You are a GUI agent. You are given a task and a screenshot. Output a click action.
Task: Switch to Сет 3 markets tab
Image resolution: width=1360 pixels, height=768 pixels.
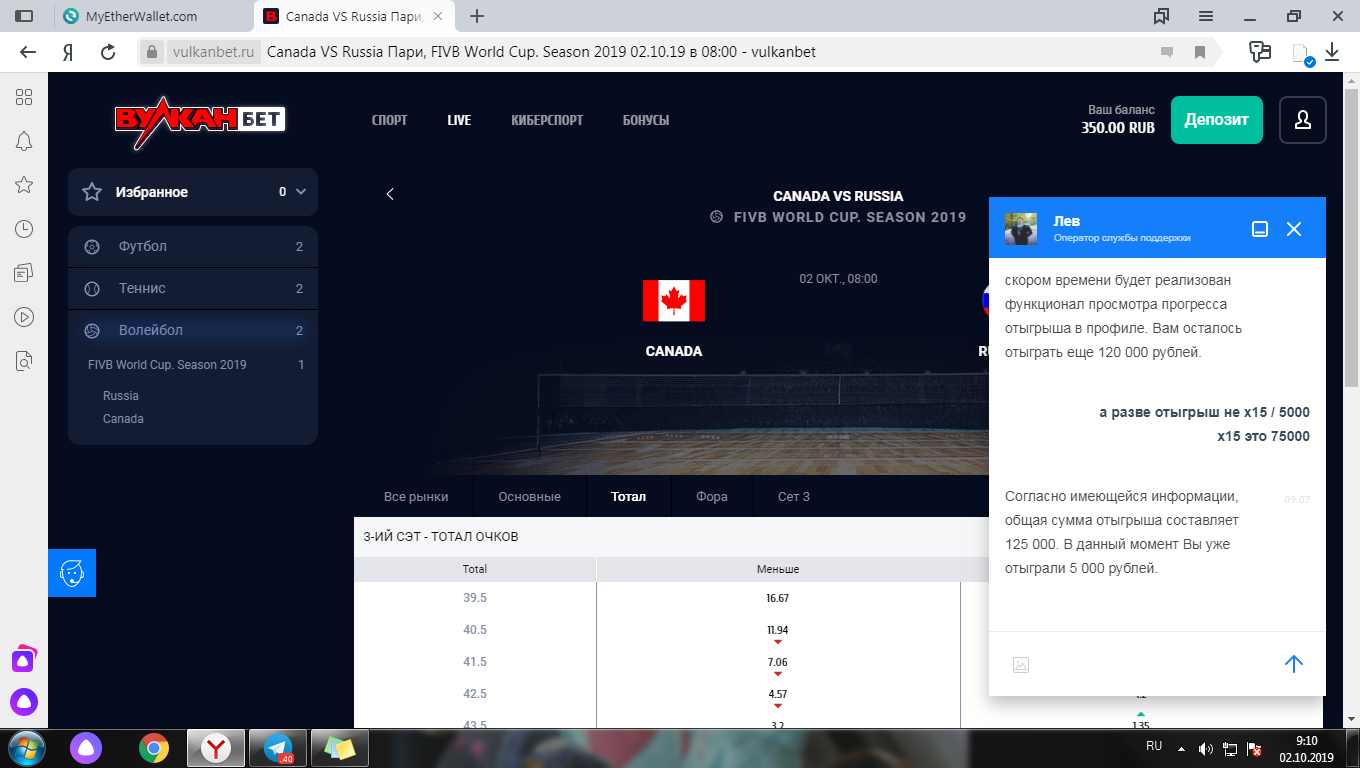(x=794, y=496)
